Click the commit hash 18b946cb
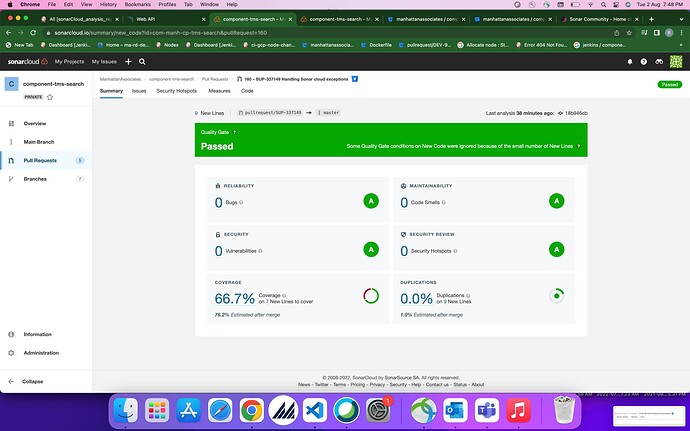Viewport: 690px width, 431px height. tap(576, 113)
